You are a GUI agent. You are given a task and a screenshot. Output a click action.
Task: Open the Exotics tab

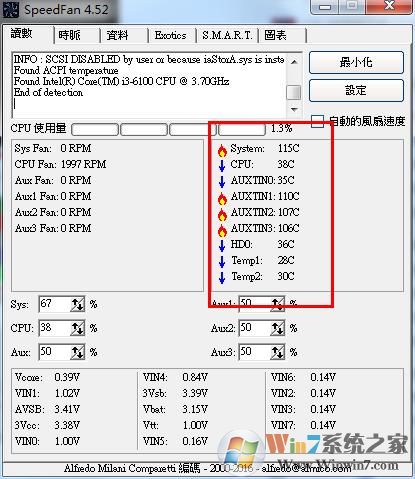tap(171, 35)
